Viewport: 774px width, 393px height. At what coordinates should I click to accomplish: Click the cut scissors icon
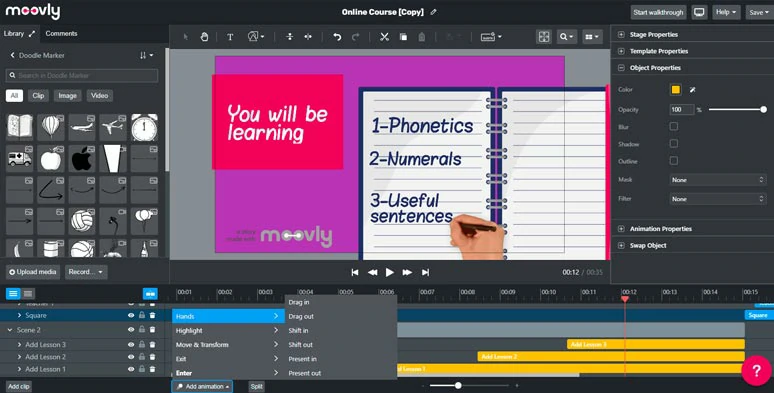pos(384,37)
